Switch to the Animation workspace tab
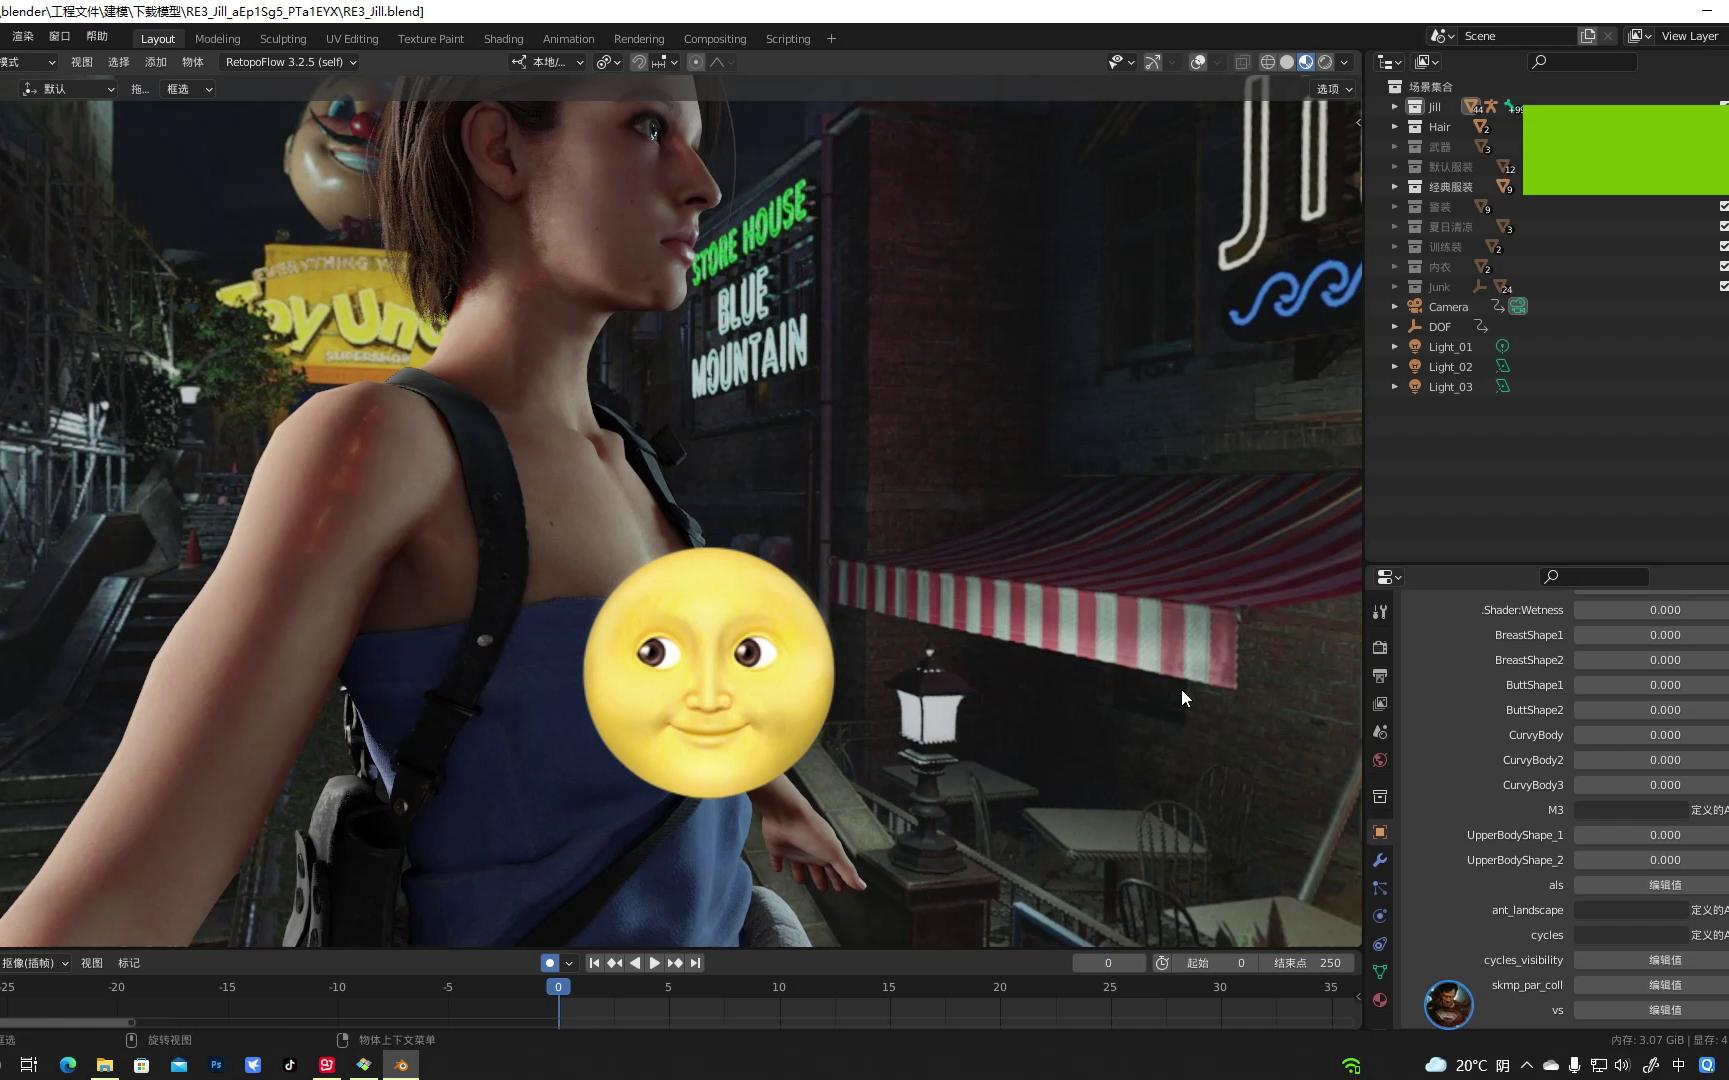Image resolution: width=1729 pixels, height=1080 pixels. pos(569,39)
